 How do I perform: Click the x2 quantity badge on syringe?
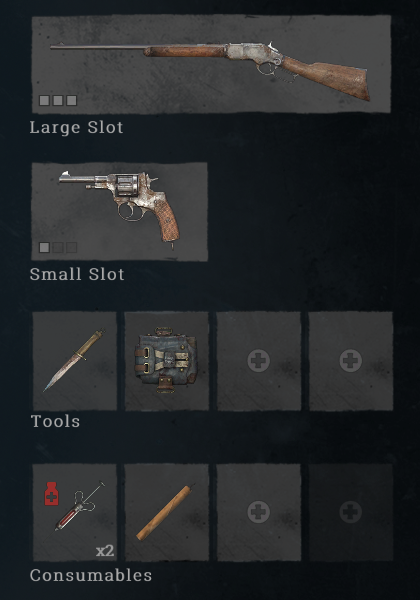(105, 551)
